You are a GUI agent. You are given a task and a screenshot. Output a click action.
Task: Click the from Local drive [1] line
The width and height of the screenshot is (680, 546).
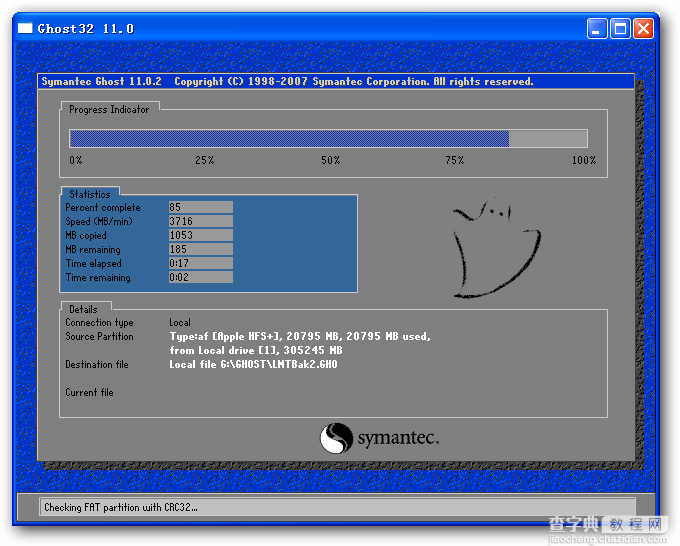[256, 350]
